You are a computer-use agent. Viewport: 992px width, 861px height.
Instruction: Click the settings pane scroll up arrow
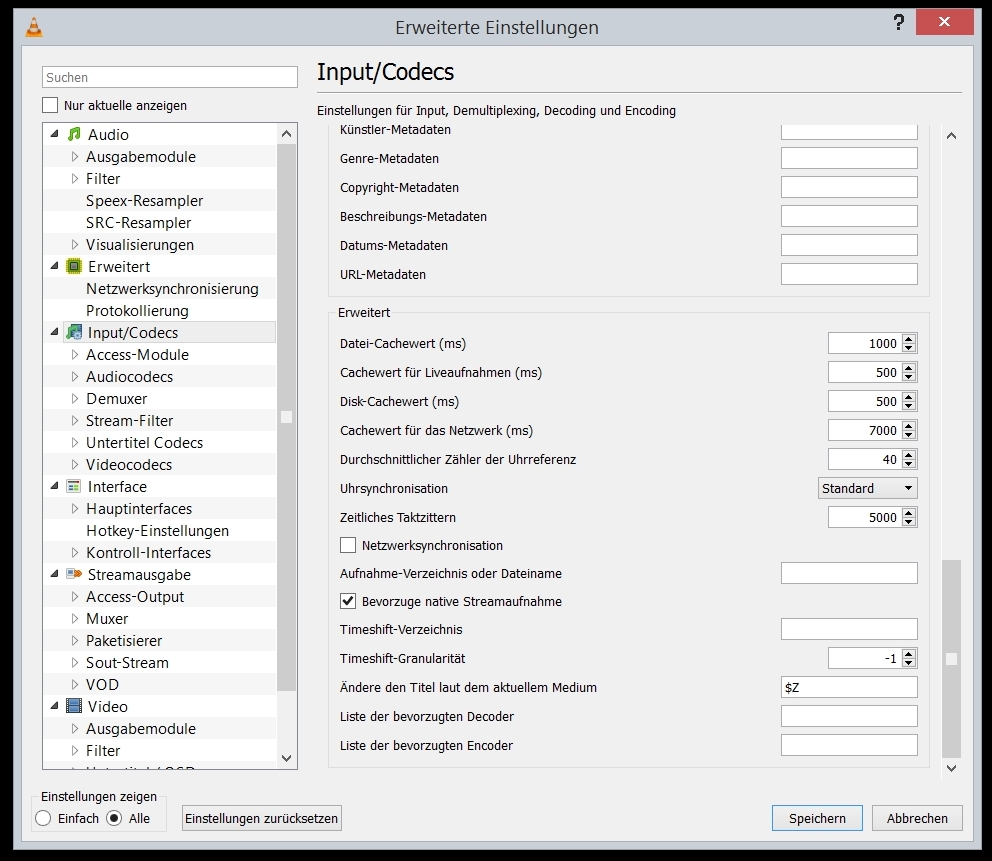pos(951,135)
